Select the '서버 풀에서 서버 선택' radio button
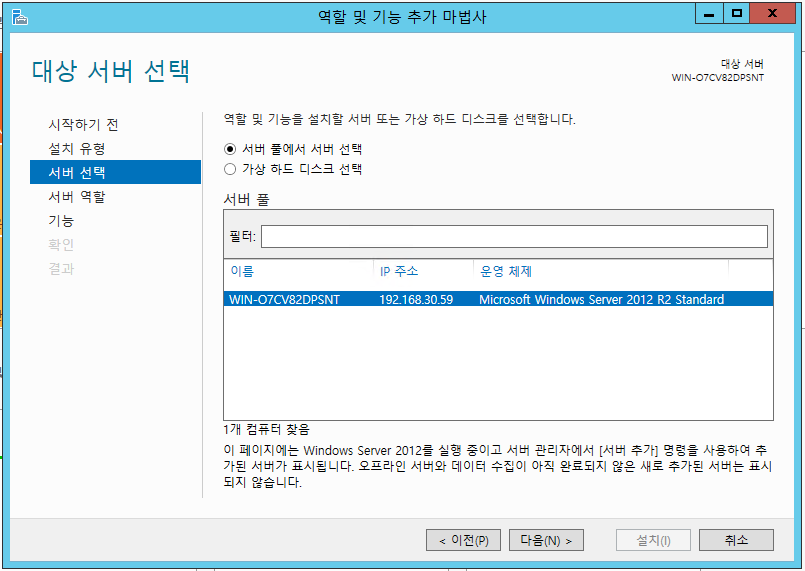This screenshot has height=571, width=805. pyautogui.click(x=230, y=149)
